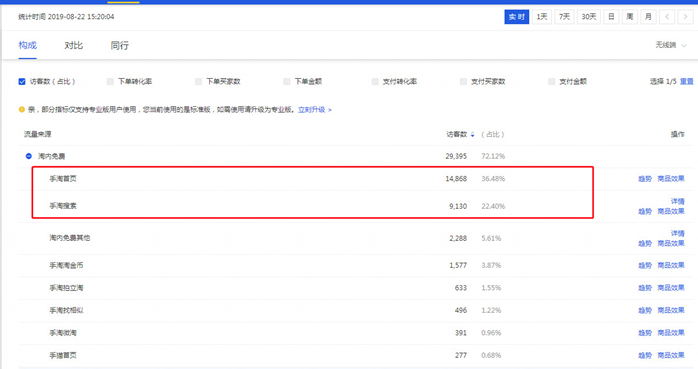Viewport: 698px width, 369px height.
Task: Click the 立刻升级 upgrade link
Action: pos(315,109)
